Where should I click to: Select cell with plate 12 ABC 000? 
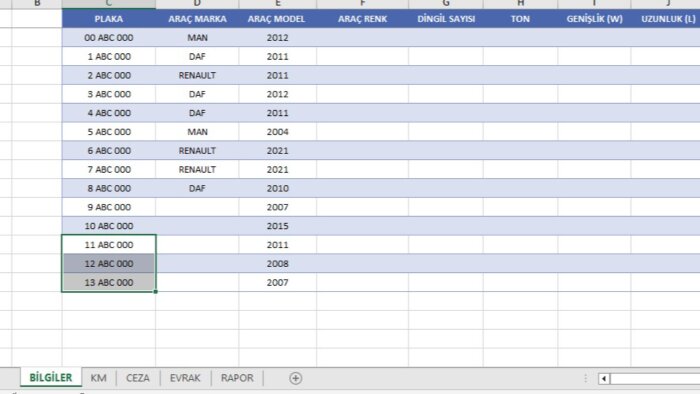[x=108, y=263]
